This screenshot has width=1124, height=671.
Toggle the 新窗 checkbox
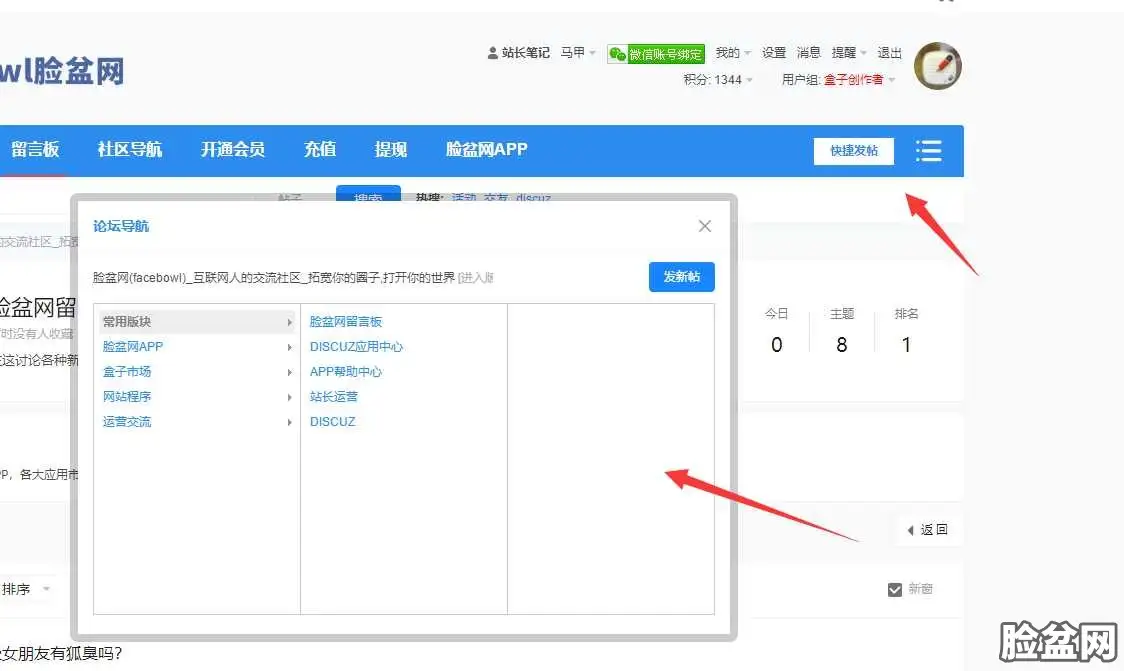[895, 590]
